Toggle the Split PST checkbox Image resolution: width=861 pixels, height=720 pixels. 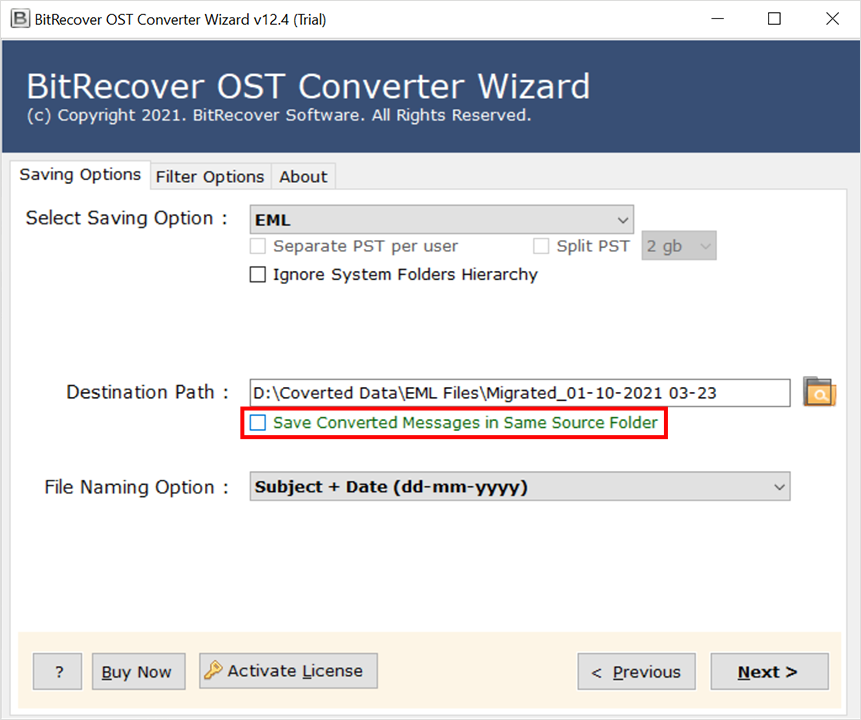(x=541, y=246)
